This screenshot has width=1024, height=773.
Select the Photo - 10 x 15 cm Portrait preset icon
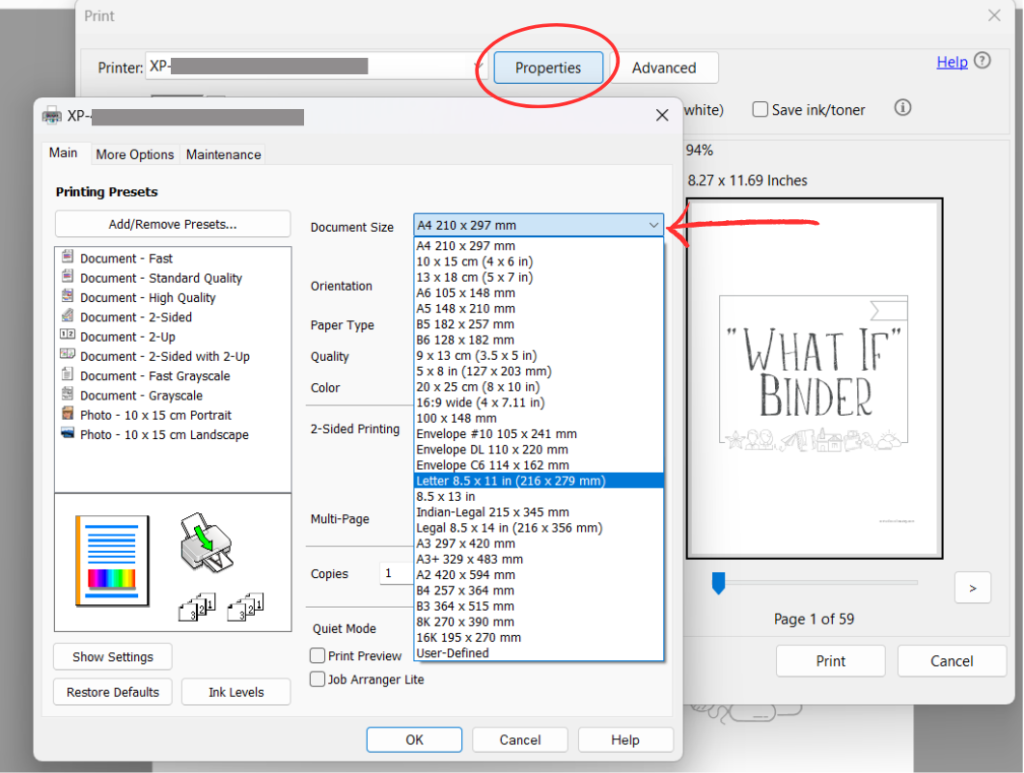coord(68,414)
